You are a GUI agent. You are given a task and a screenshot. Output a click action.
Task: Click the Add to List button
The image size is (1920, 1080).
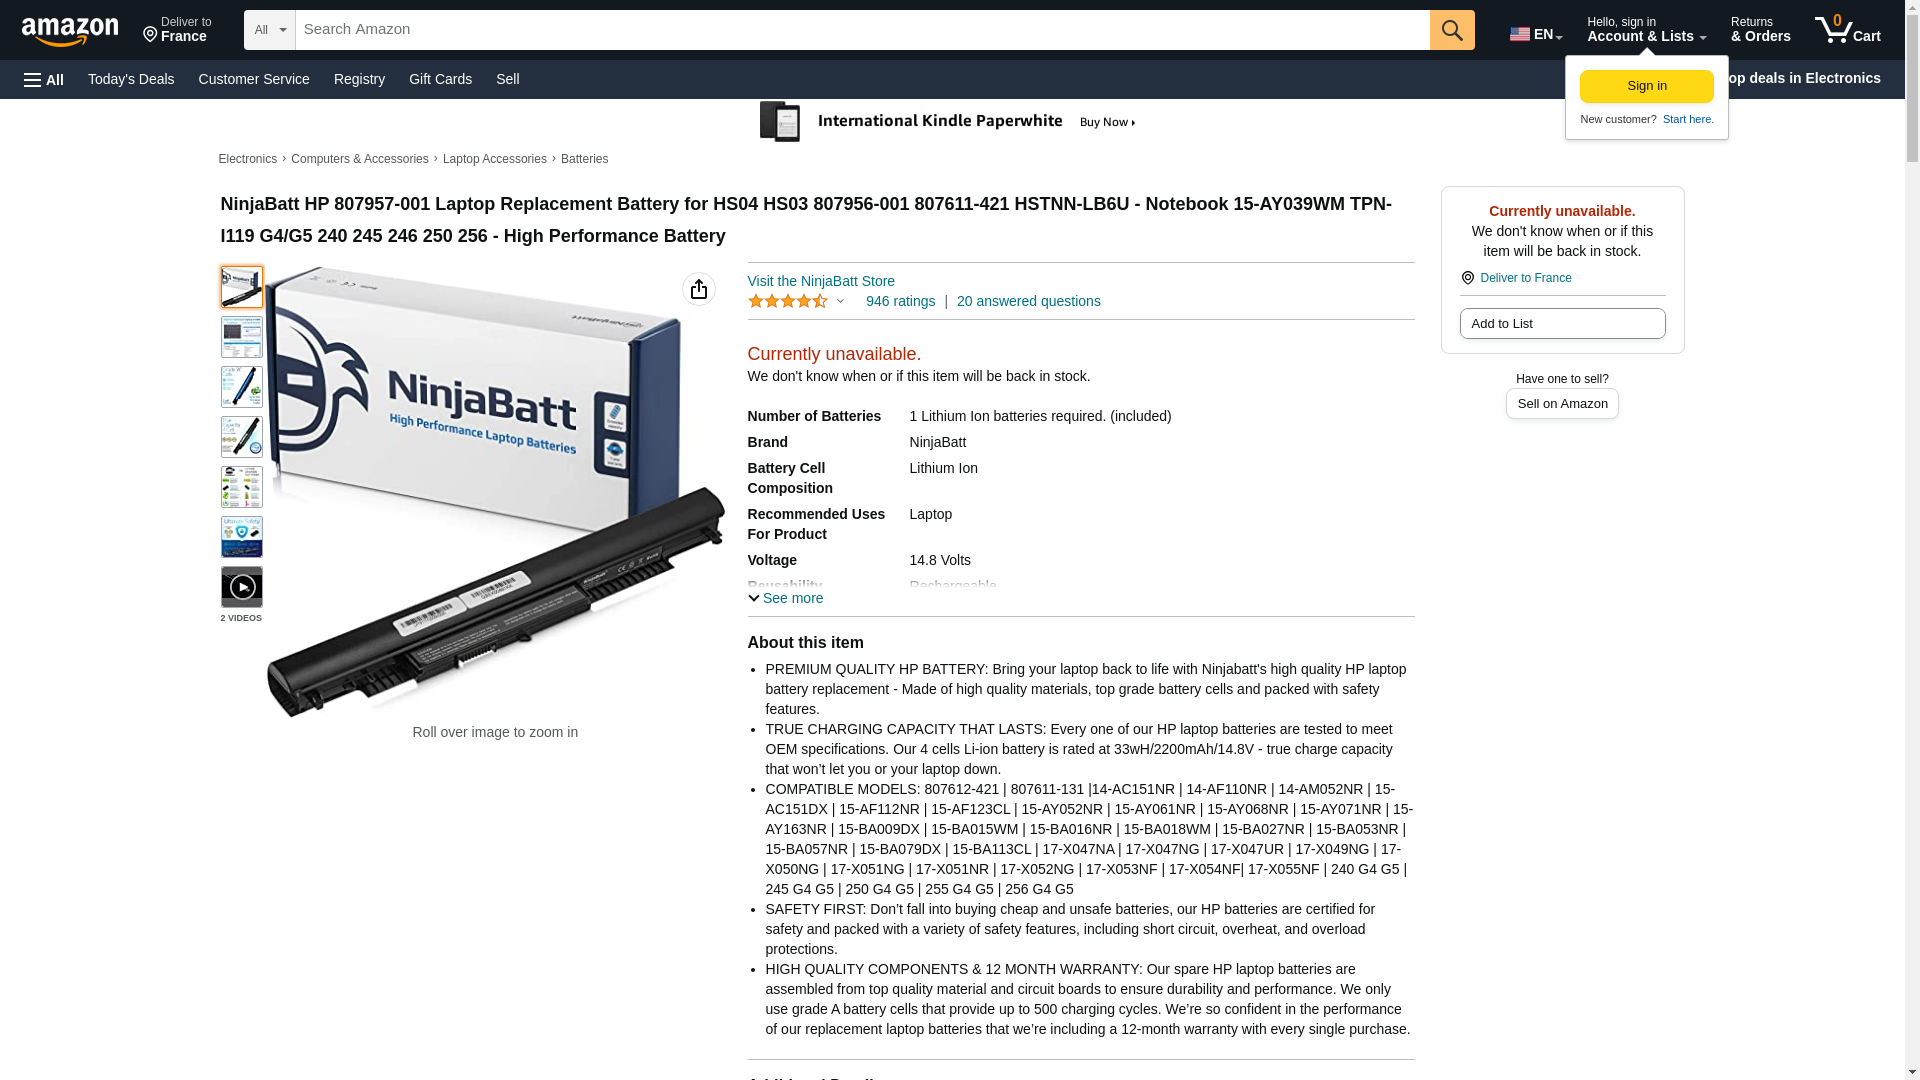click(x=1562, y=323)
